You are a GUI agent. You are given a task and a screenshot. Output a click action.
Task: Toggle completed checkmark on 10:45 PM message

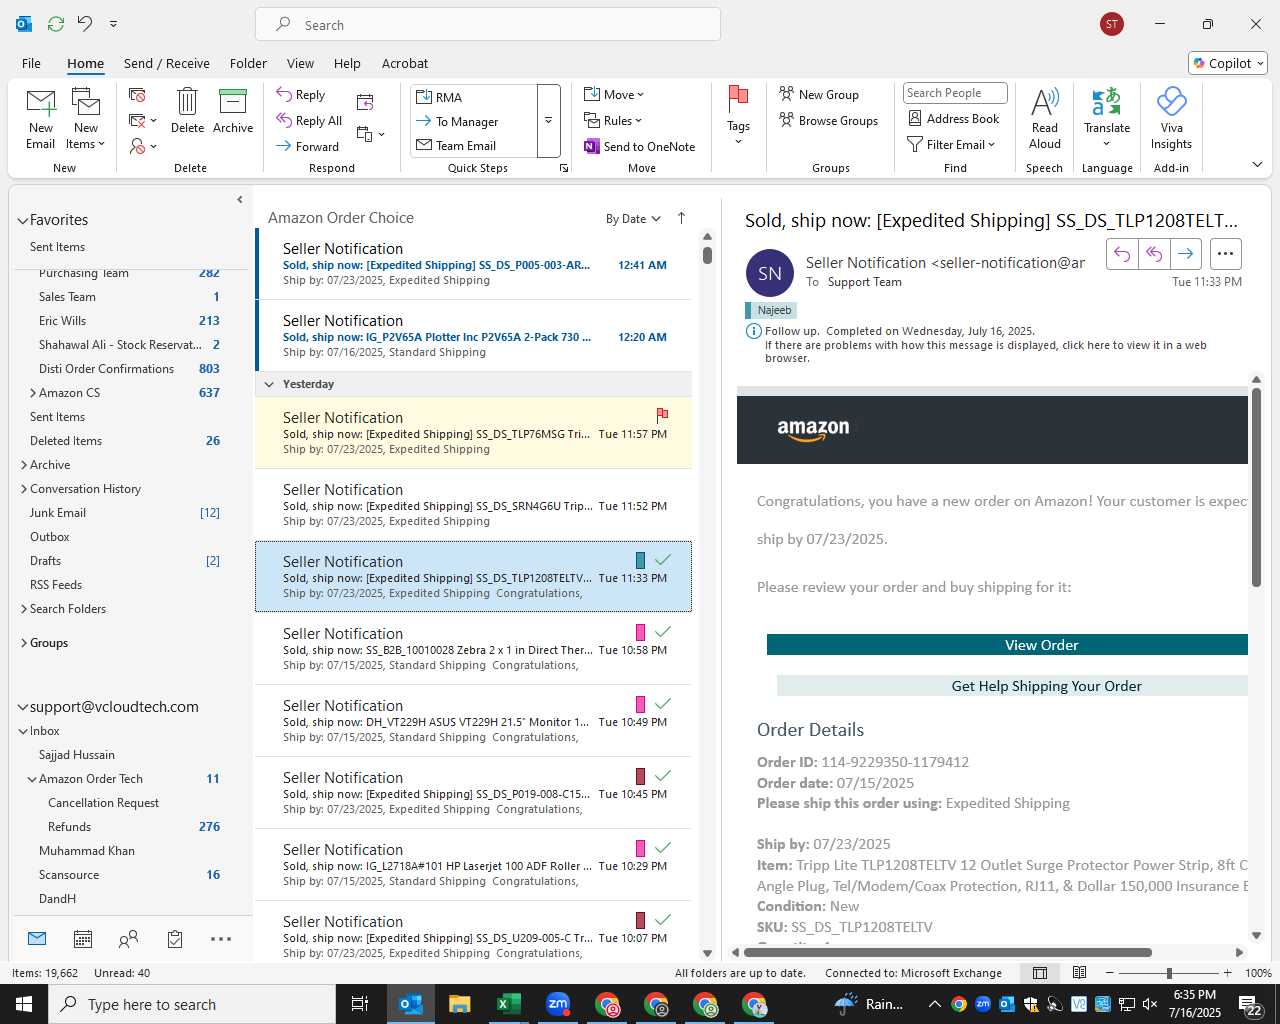coord(662,776)
